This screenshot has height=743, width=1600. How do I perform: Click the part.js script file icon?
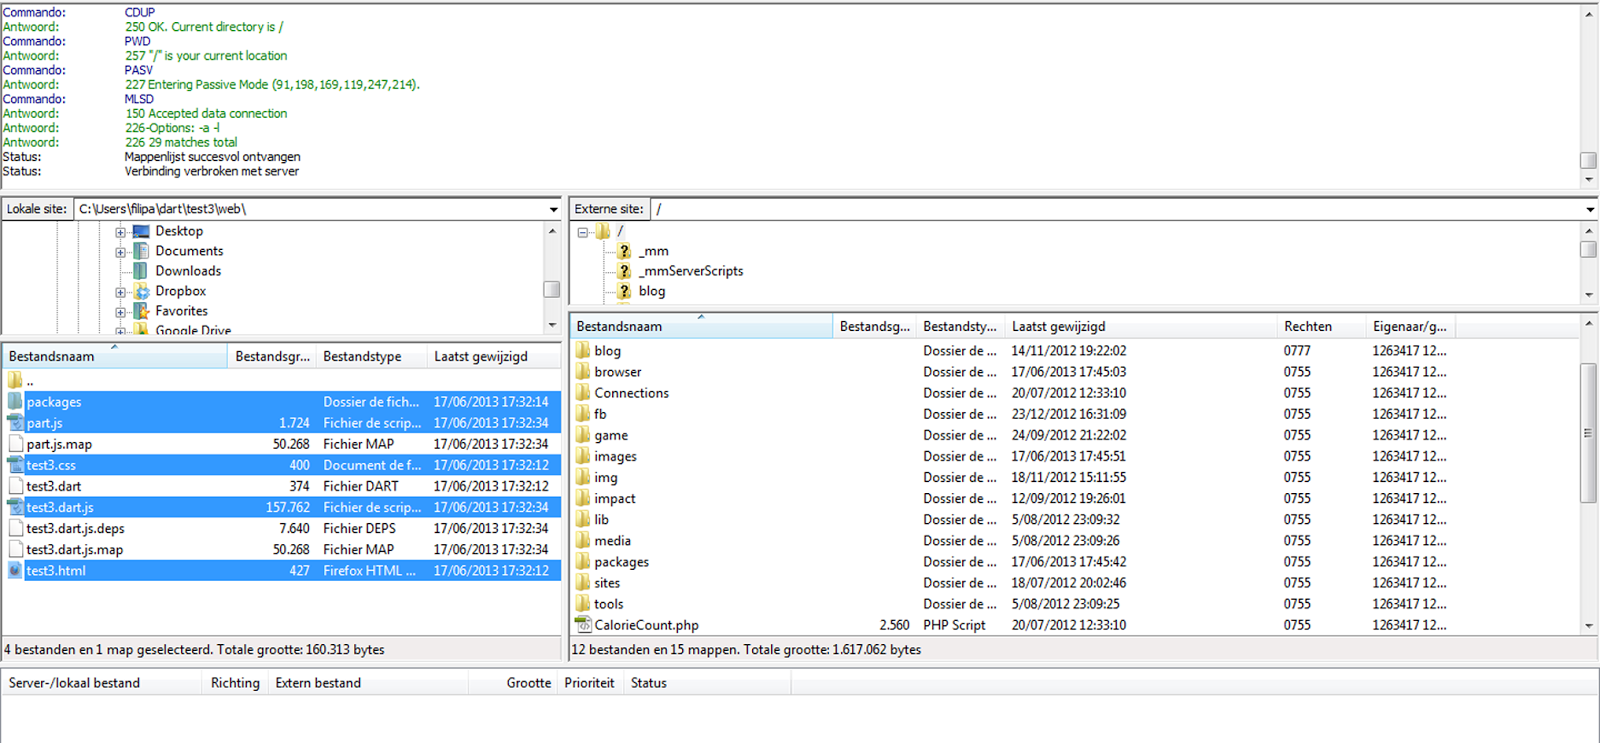click(15, 423)
